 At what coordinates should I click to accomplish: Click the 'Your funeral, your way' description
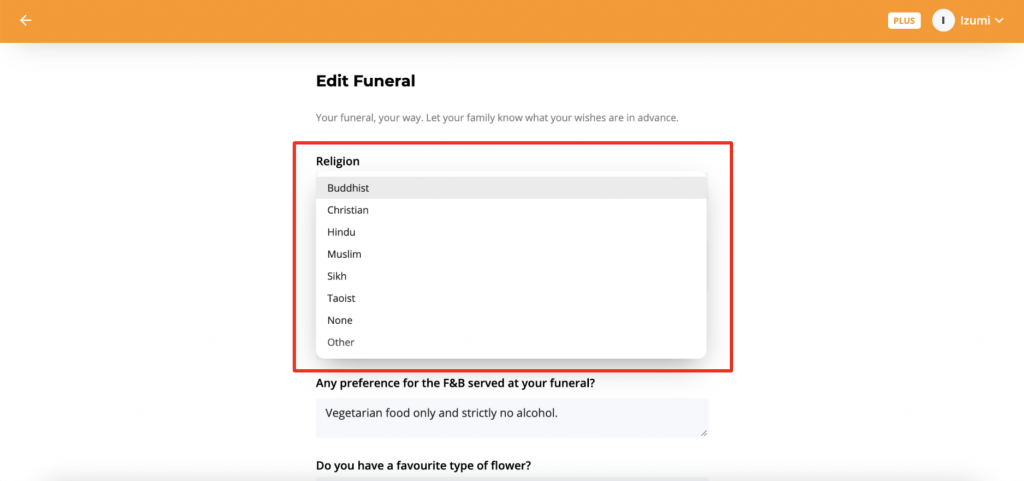click(x=497, y=118)
